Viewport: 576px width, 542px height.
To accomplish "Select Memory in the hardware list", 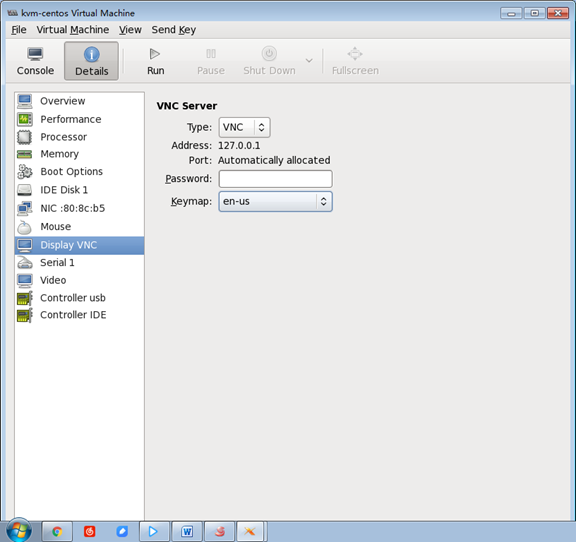I will (x=79, y=154).
